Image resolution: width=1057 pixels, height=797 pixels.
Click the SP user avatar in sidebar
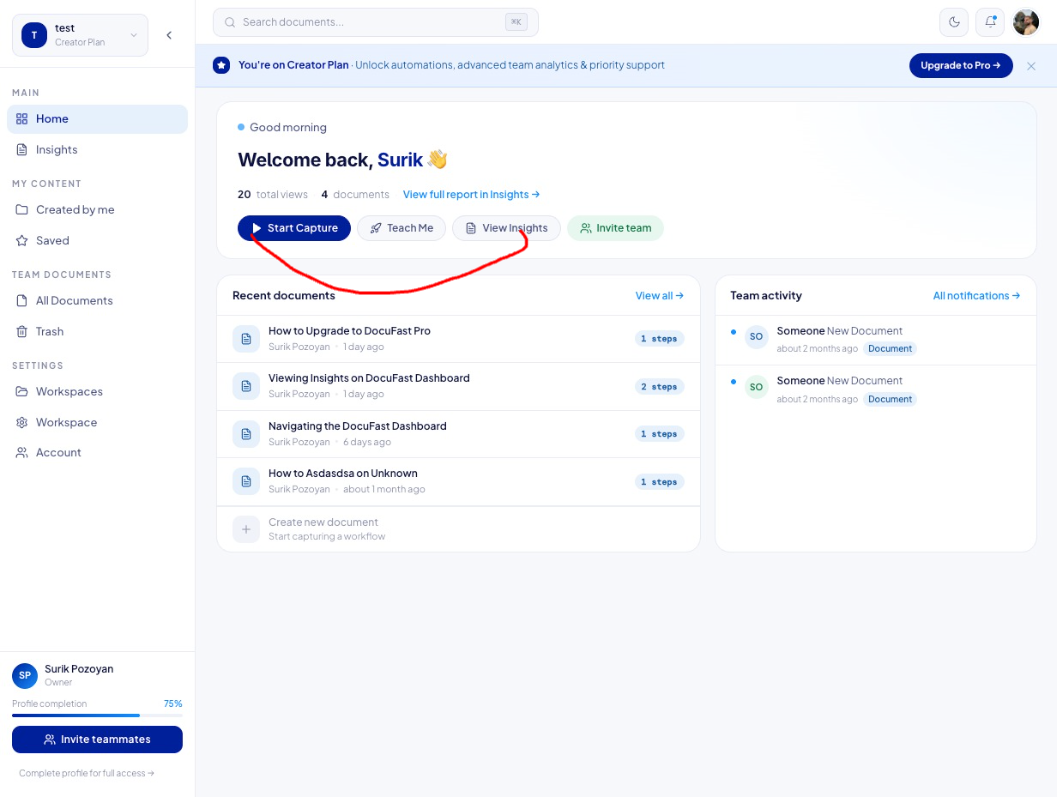pyautogui.click(x=25, y=675)
